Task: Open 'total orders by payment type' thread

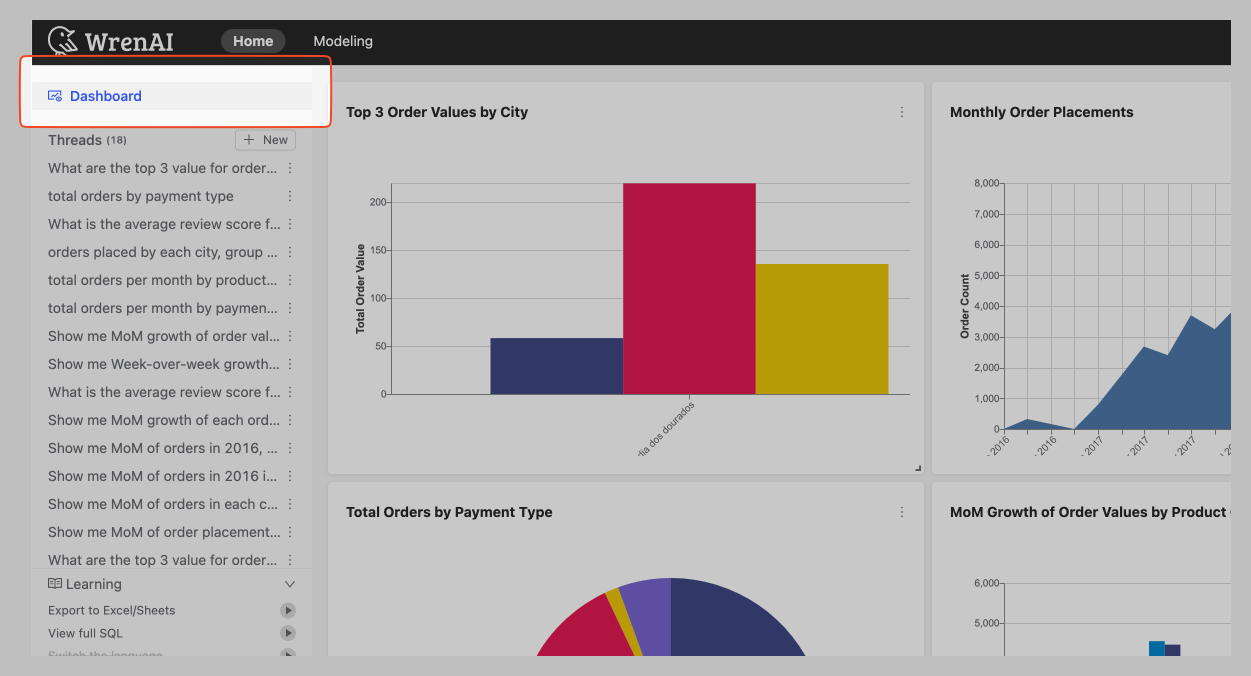Action: pyautogui.click(x=141, y=196)
